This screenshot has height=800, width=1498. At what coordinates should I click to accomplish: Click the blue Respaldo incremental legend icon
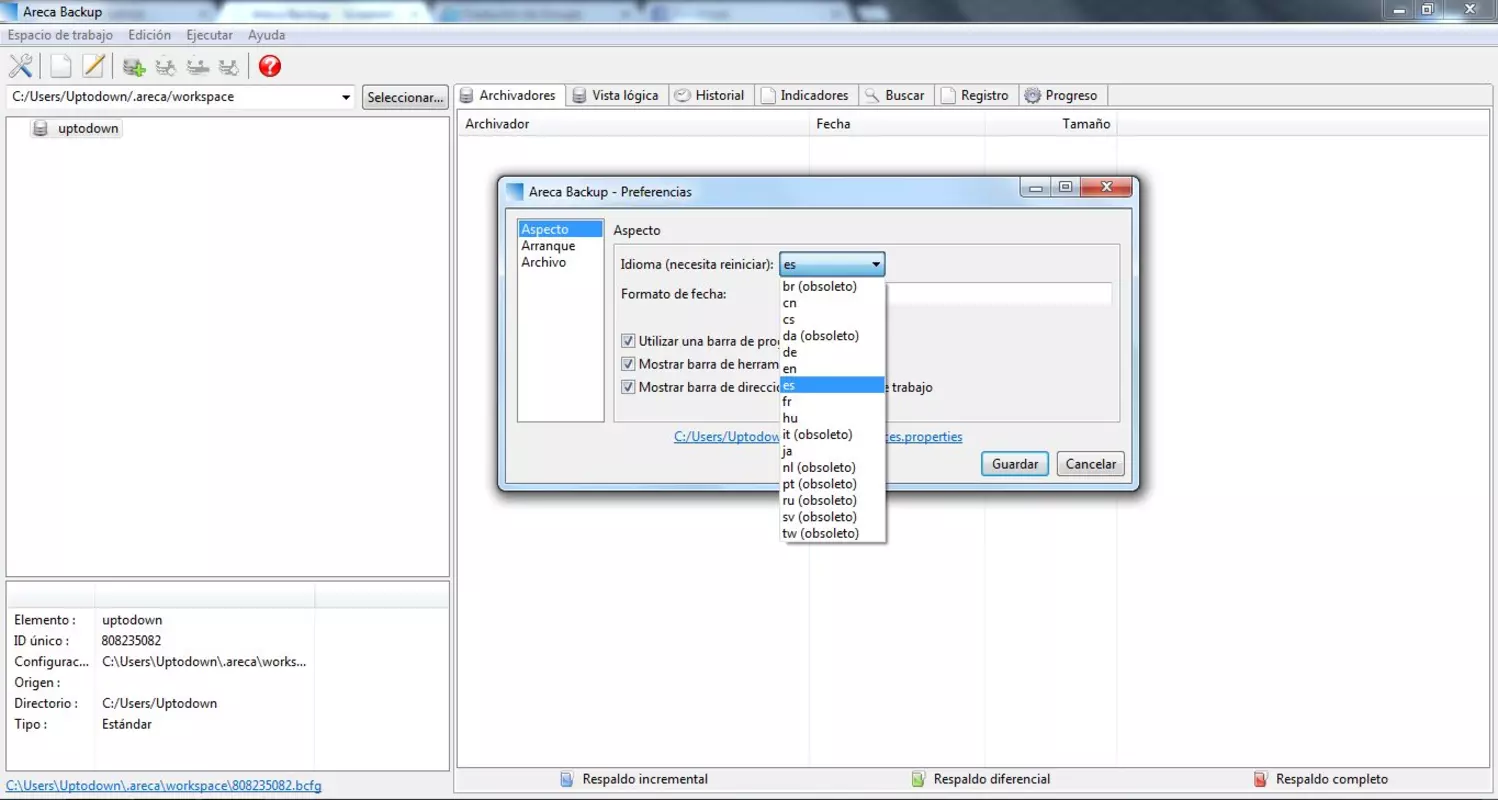pyautogui.click(x=566, y=779)
